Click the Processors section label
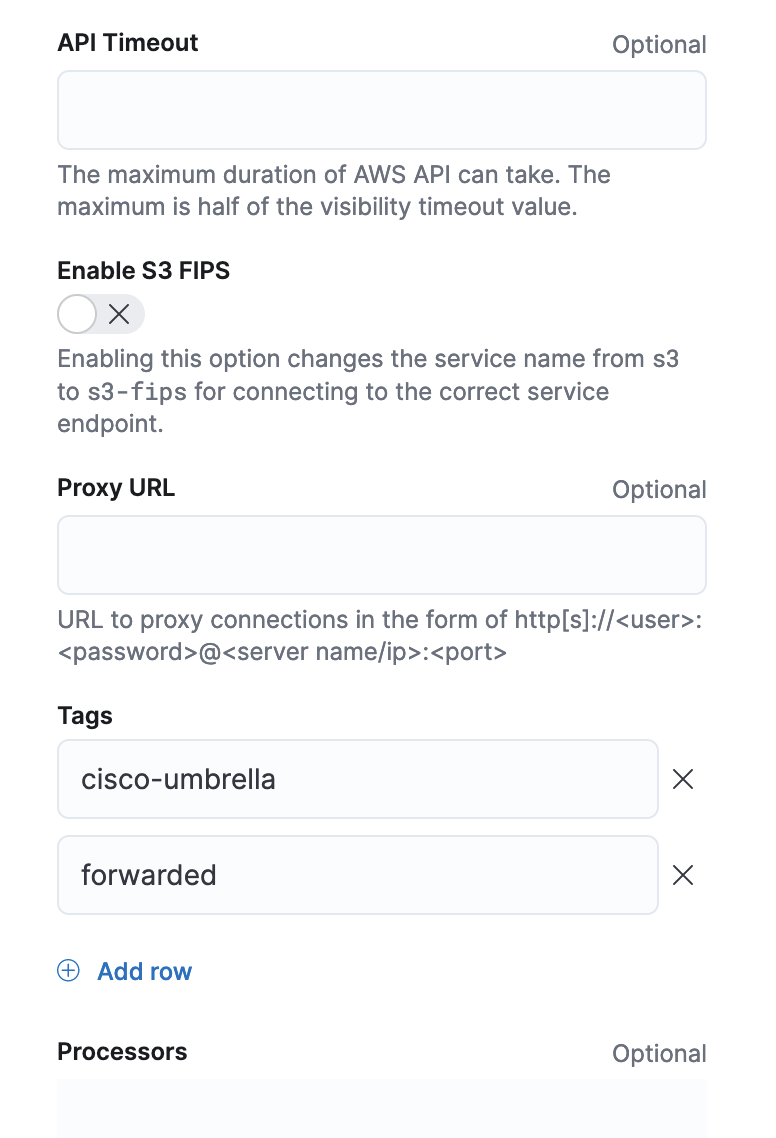 click(122, 1052)
